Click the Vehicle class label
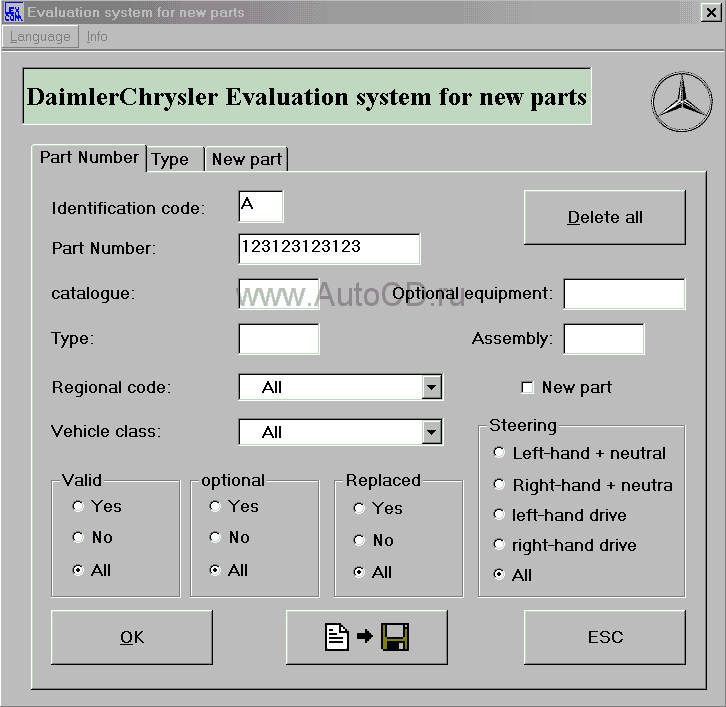The image size is (726, 707). point(106,432)
